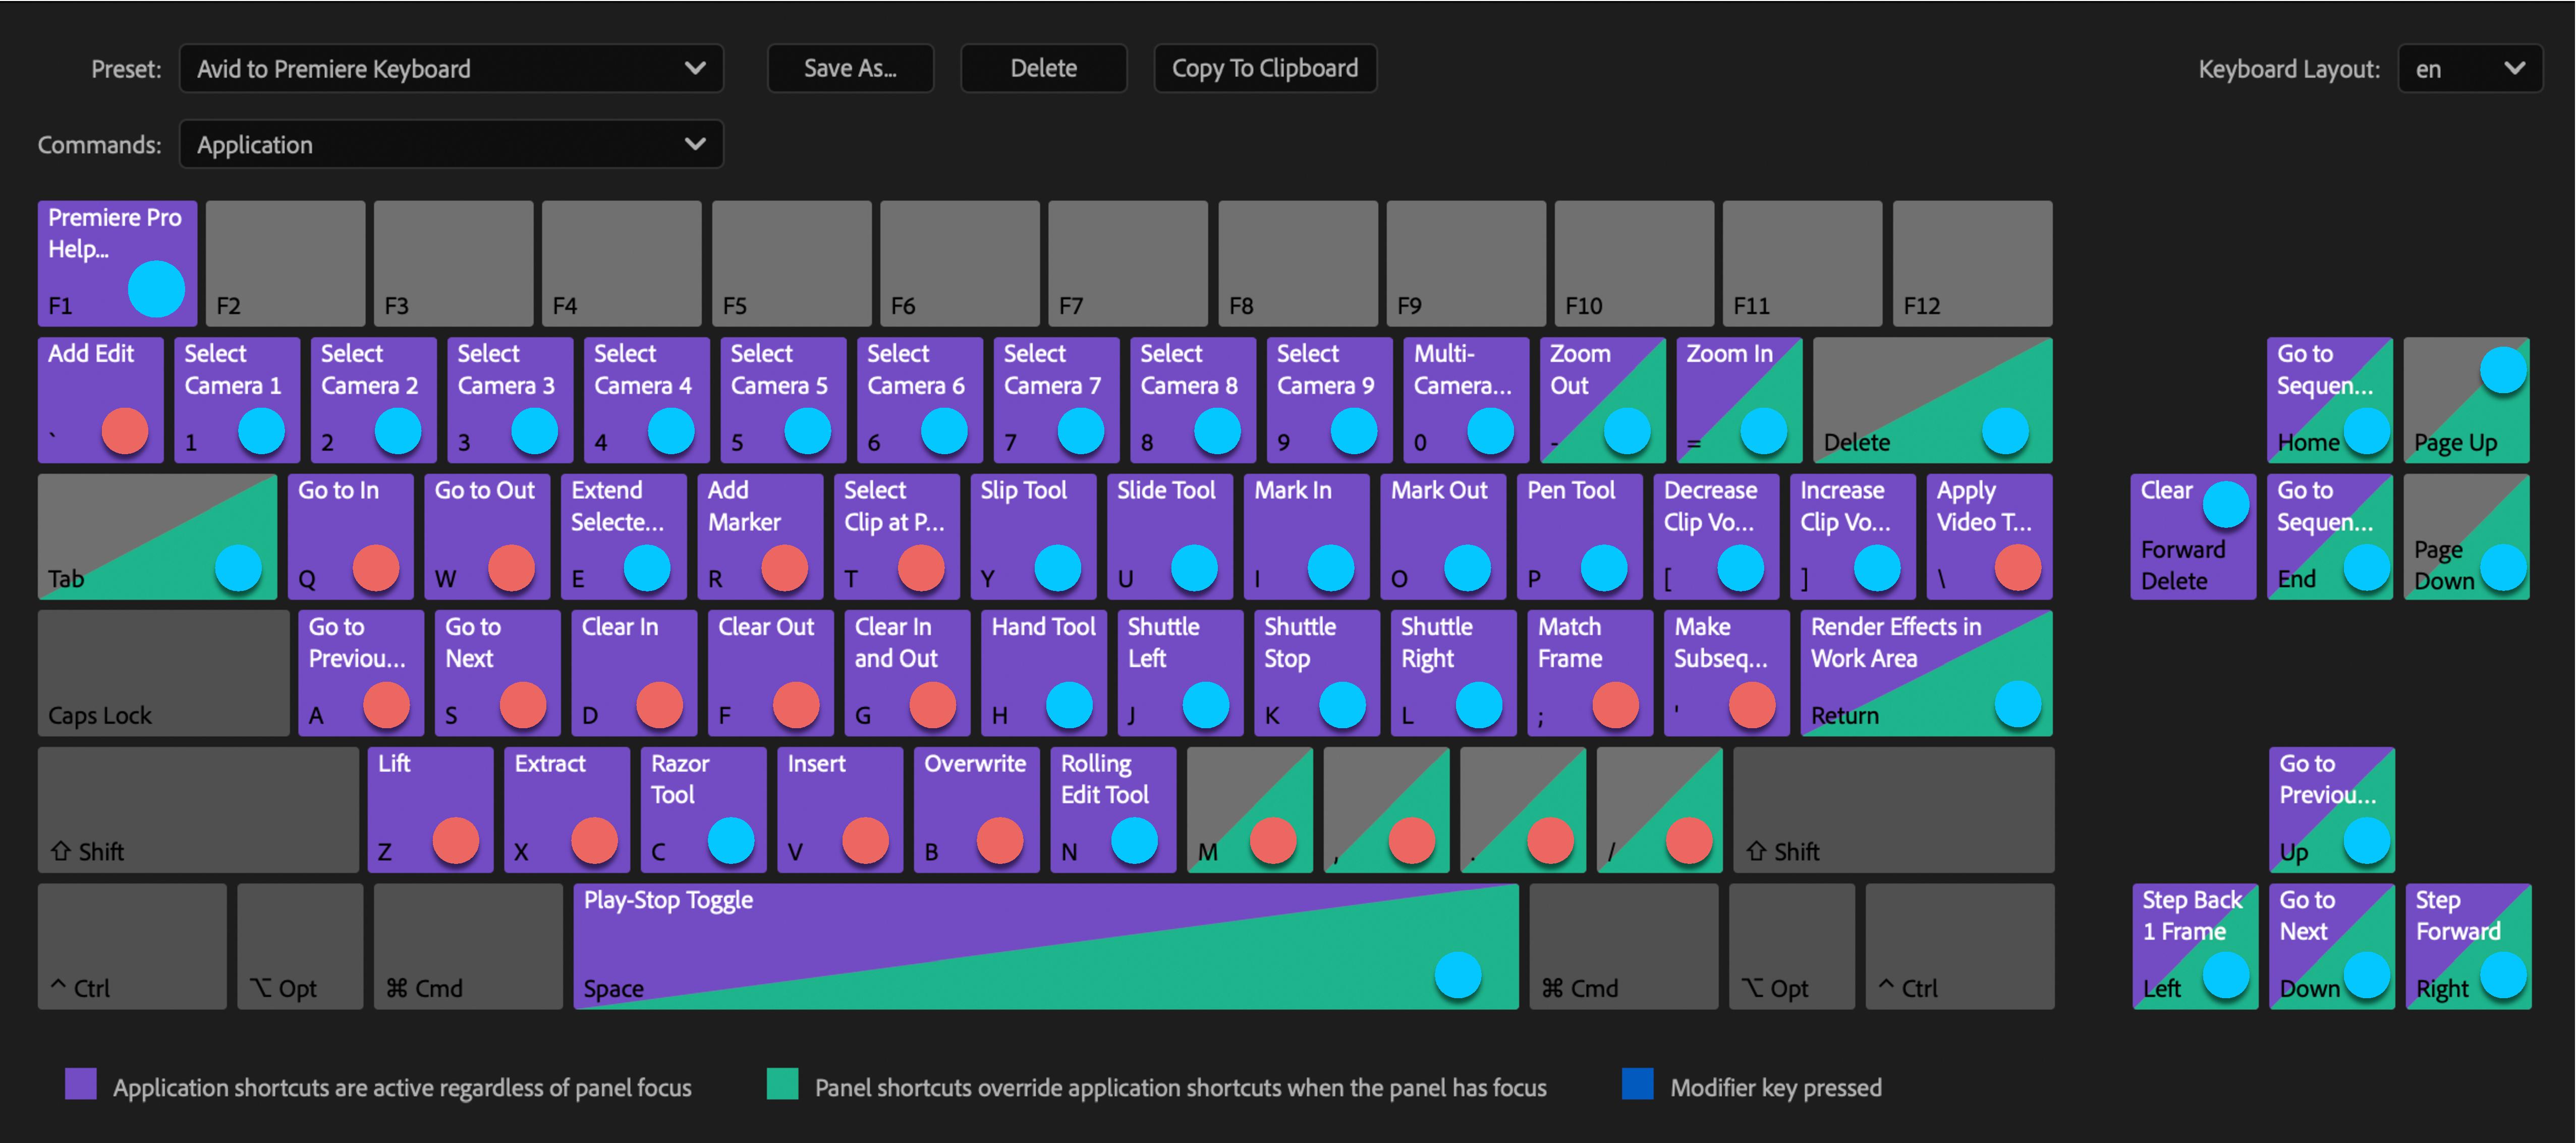Viewport: 2576px width, 1143px height.
Task: Click the purple application shortcuts legend swatch
Action: 81,1084
